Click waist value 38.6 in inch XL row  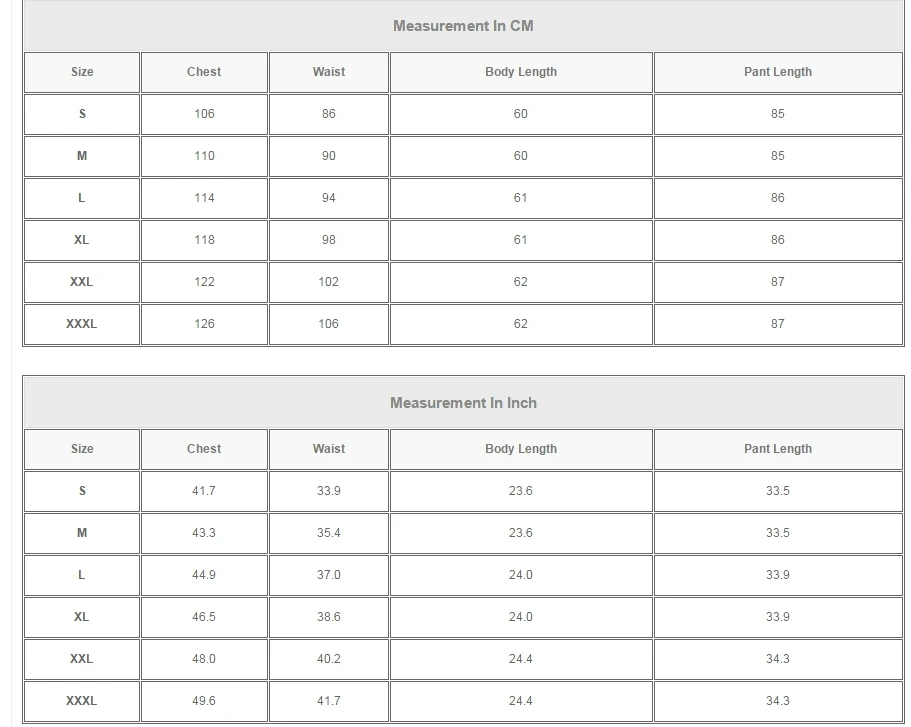[x=328, y=617]
